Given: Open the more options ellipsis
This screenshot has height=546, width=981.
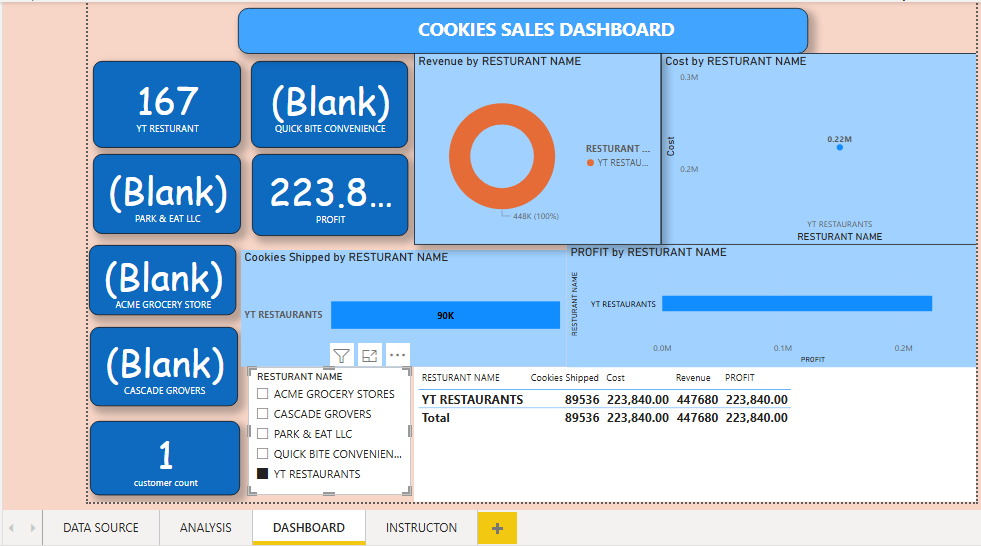Looking at the screenshot, I should 397,355.
